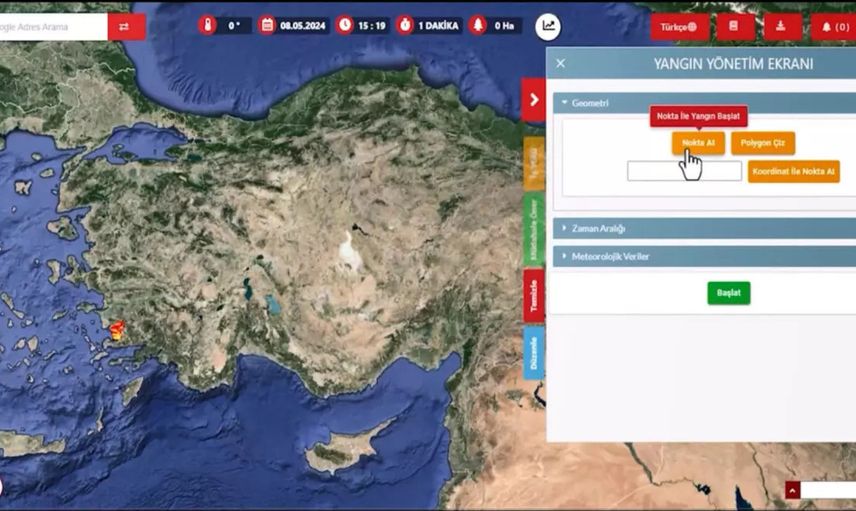Screen dimensions: 856x511
Task: Select the blue Düzenle side tab
Action: click(x=534, y=353)
